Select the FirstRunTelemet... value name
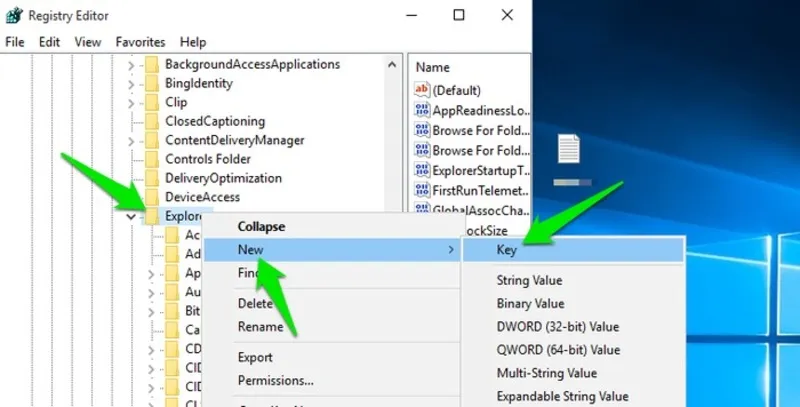The height and width of the screenshot is (407, 800). pyautogui.click(x=481, y=191)
